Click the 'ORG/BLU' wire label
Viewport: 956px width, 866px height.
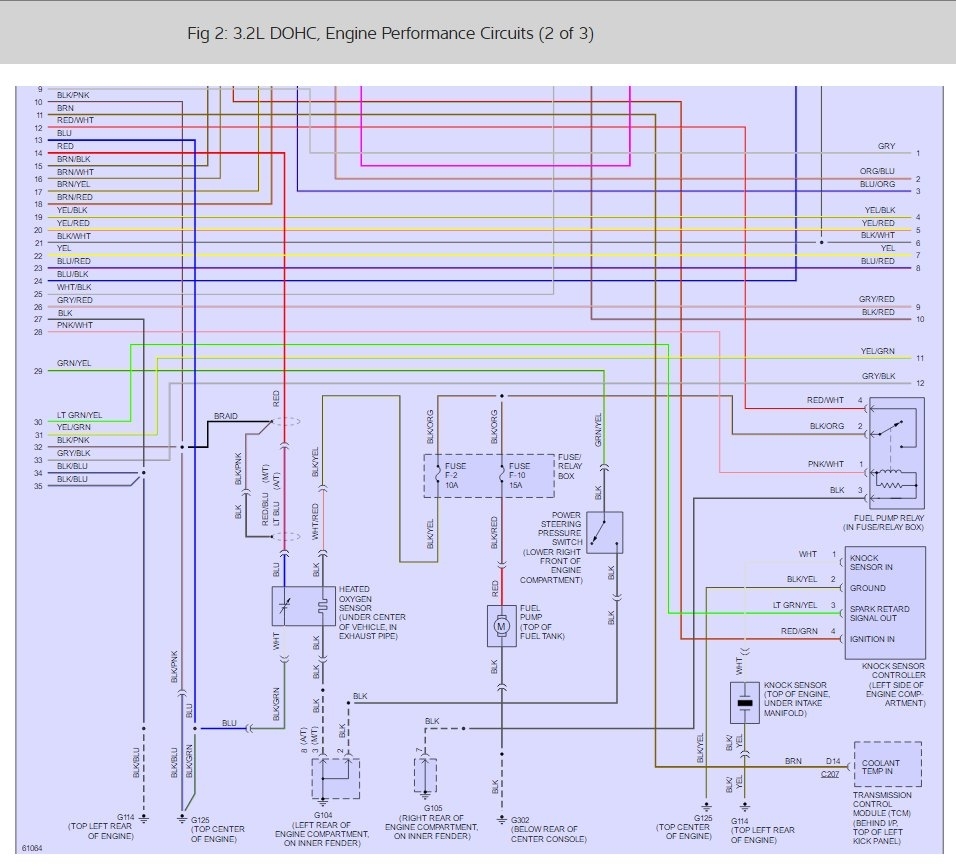(x=877, y=171)
